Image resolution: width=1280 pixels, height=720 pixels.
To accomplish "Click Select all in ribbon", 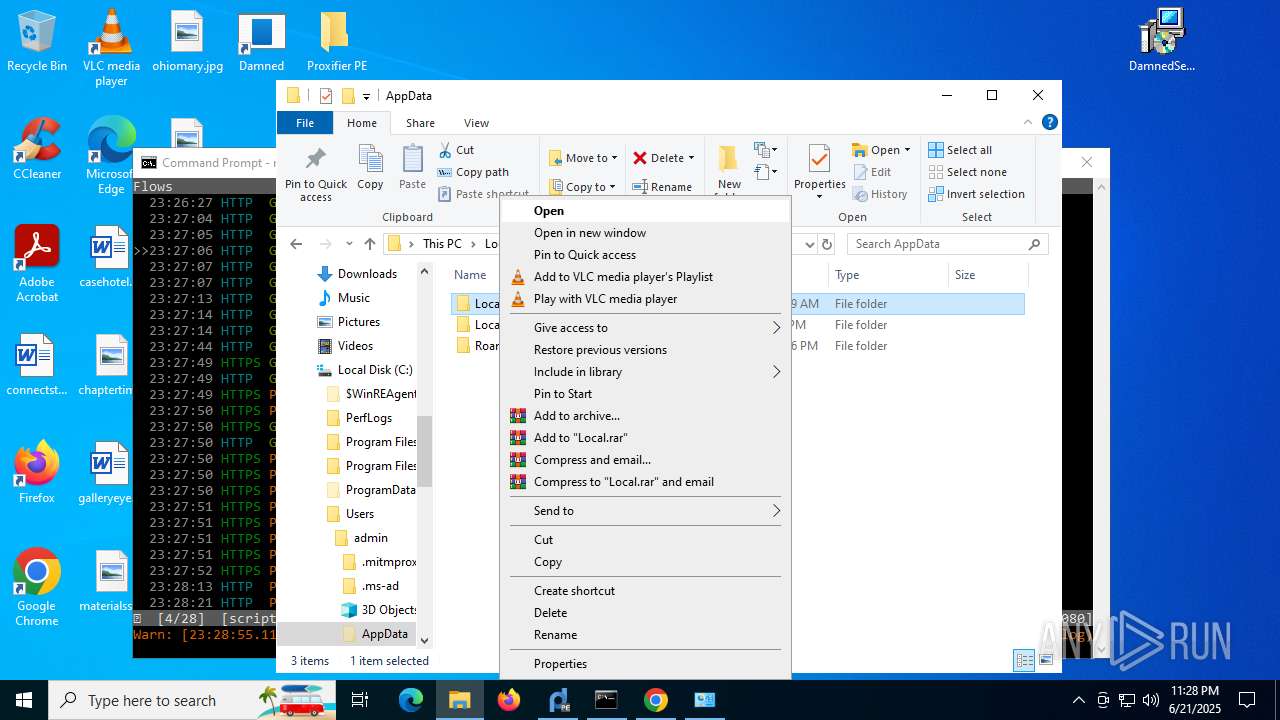I will (960, 150).
